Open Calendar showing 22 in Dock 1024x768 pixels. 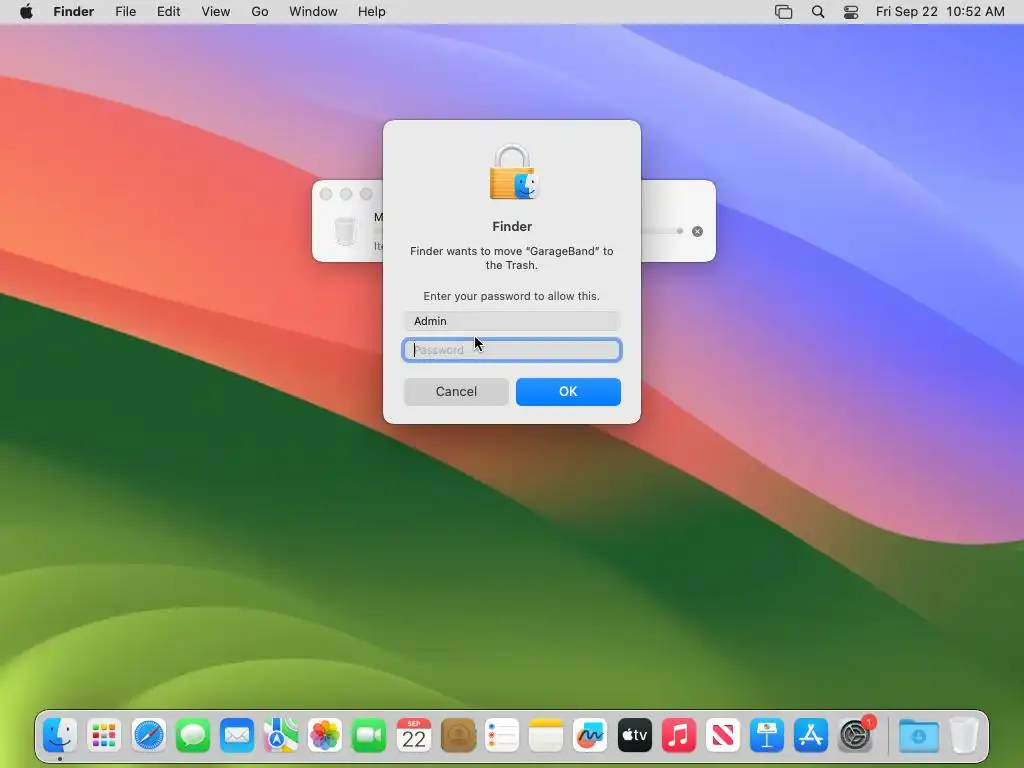point(413,736)
